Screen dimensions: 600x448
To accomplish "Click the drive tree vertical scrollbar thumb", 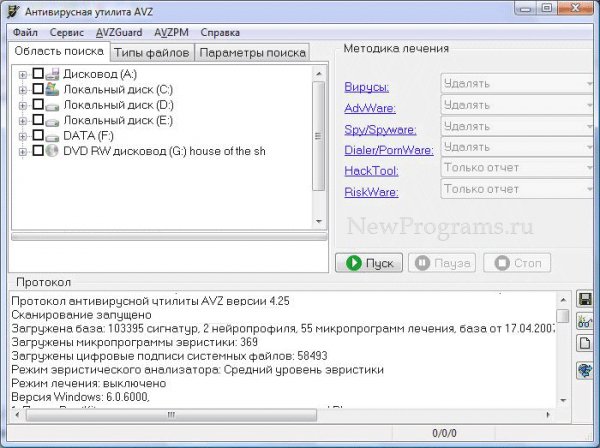I will click(x=318, y=136).
